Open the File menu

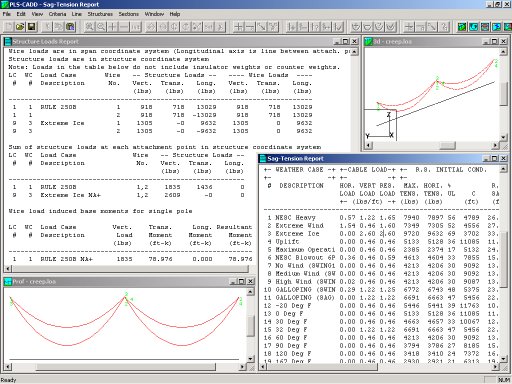coord(7,14)
